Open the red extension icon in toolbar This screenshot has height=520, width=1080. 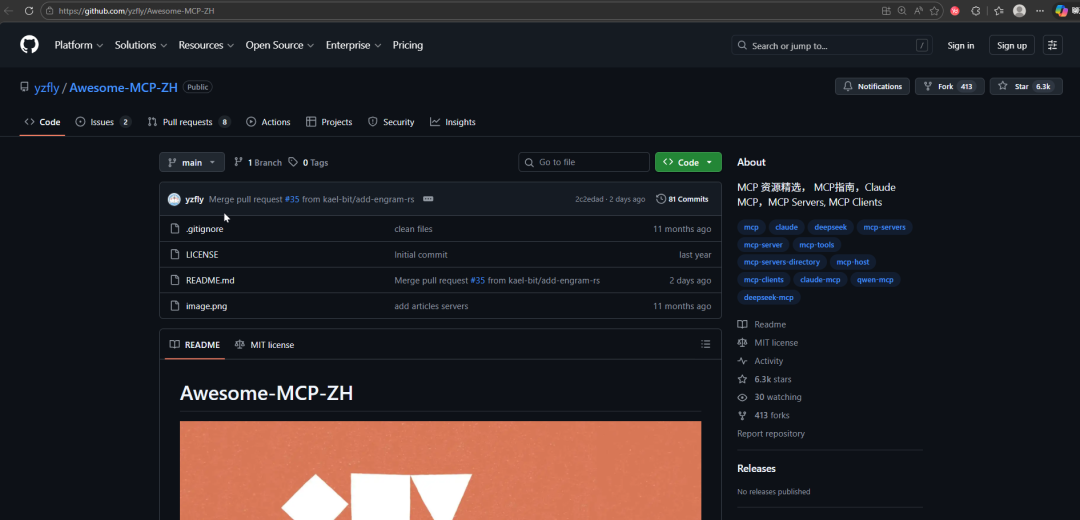(955, 11)
